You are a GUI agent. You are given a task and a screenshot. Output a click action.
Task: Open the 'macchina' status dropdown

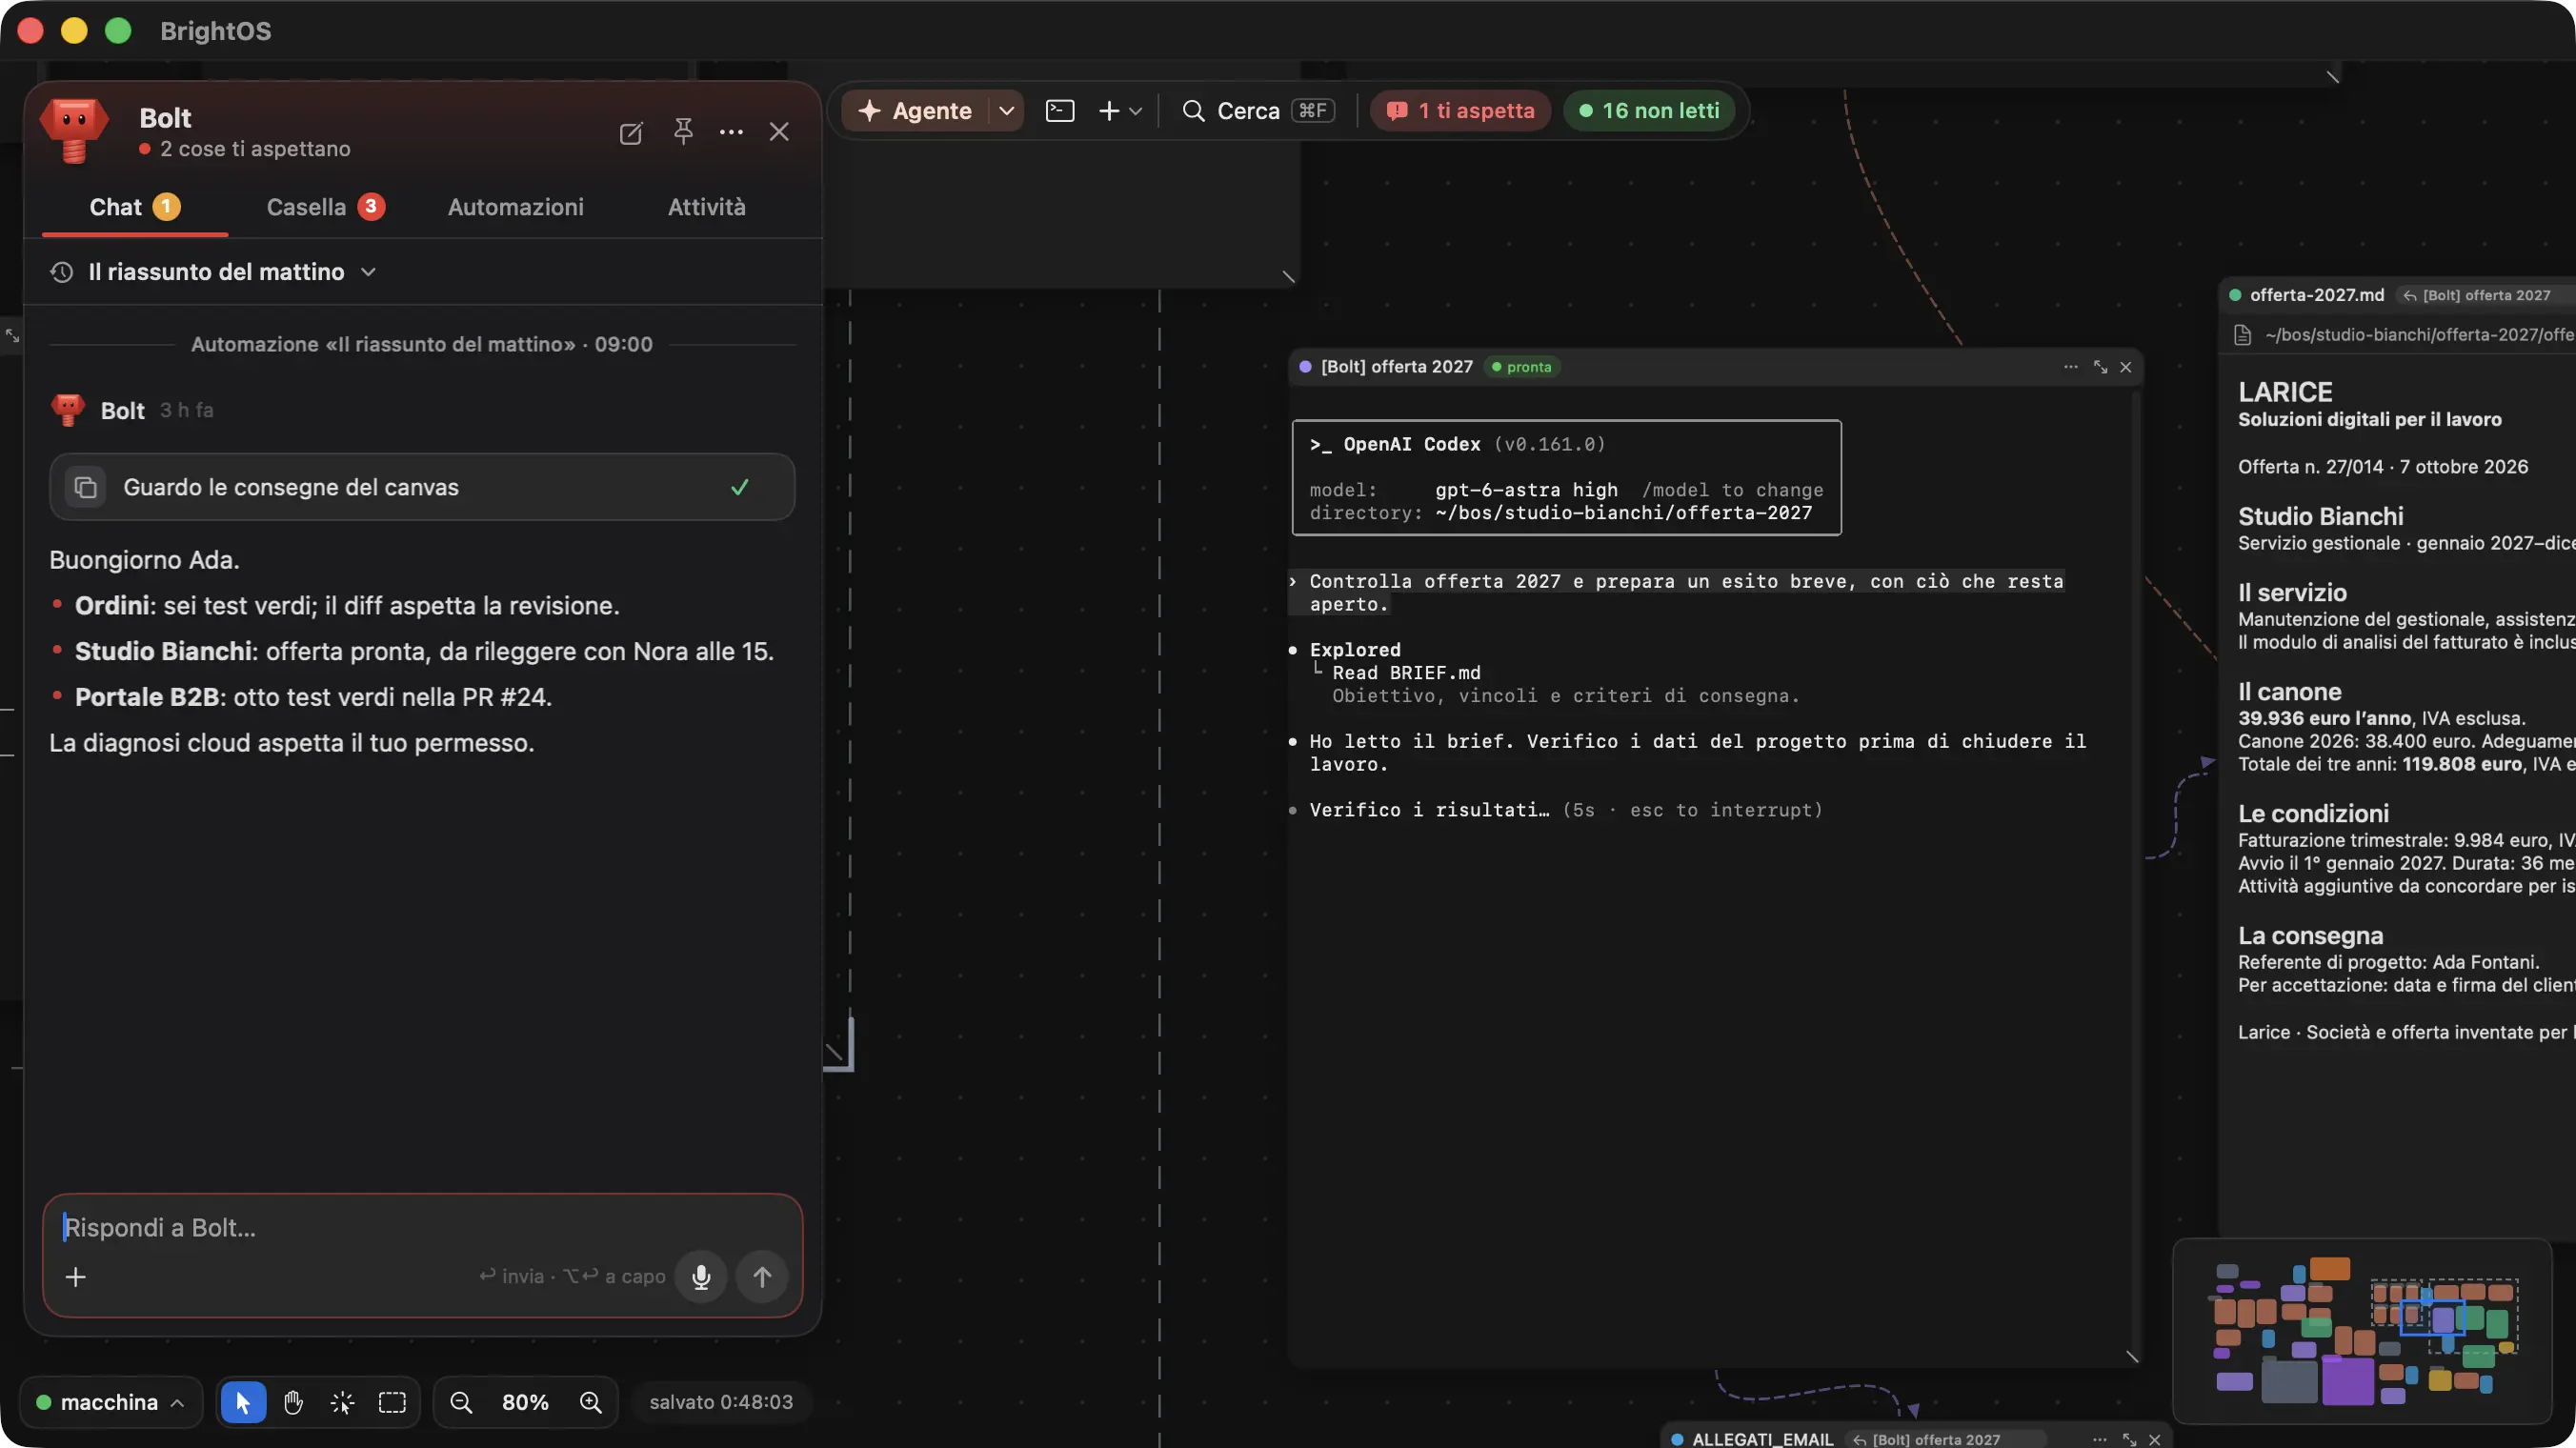tap(111, 1402)
